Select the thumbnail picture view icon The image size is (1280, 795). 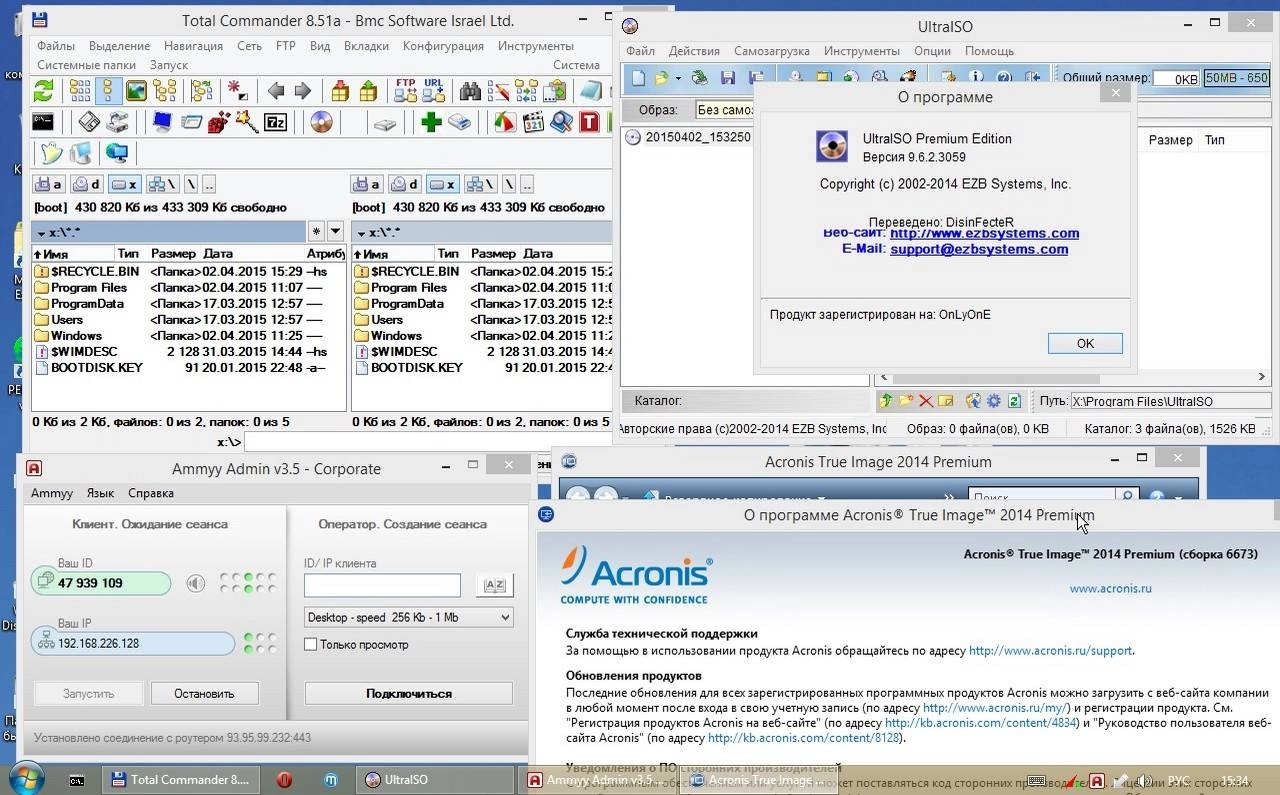(136, 92)
